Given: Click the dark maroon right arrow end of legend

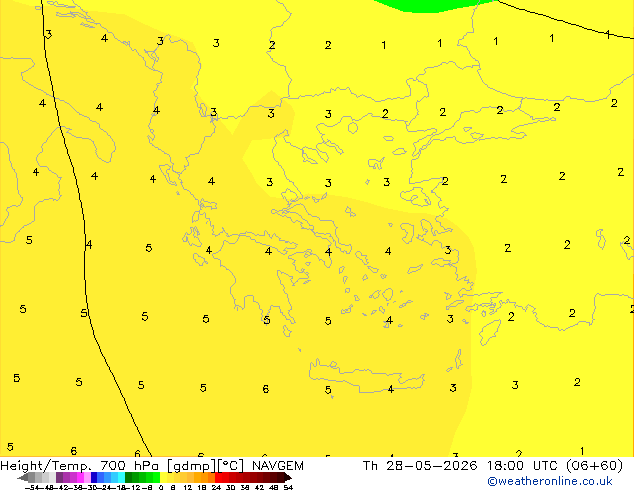Looking at the screenshot, I should tap(287, 478).
